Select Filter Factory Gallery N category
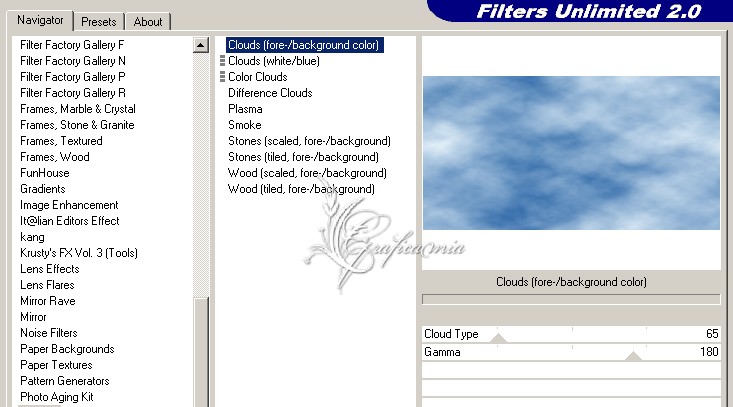The image size is (733, 407). 73,61
